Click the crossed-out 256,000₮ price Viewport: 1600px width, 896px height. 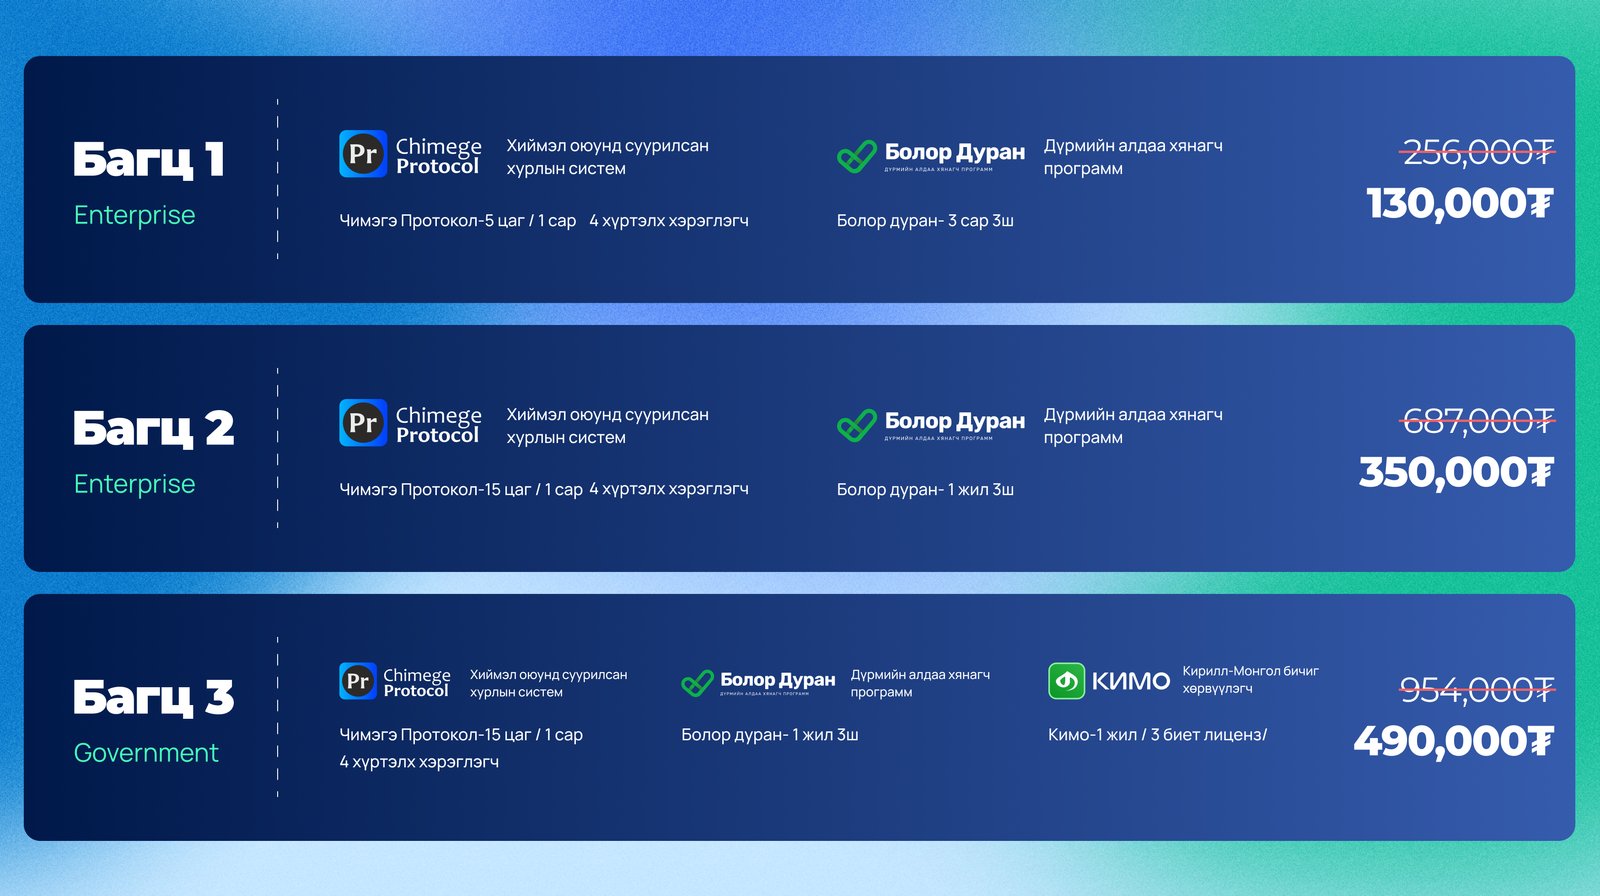coord(1478,153)
